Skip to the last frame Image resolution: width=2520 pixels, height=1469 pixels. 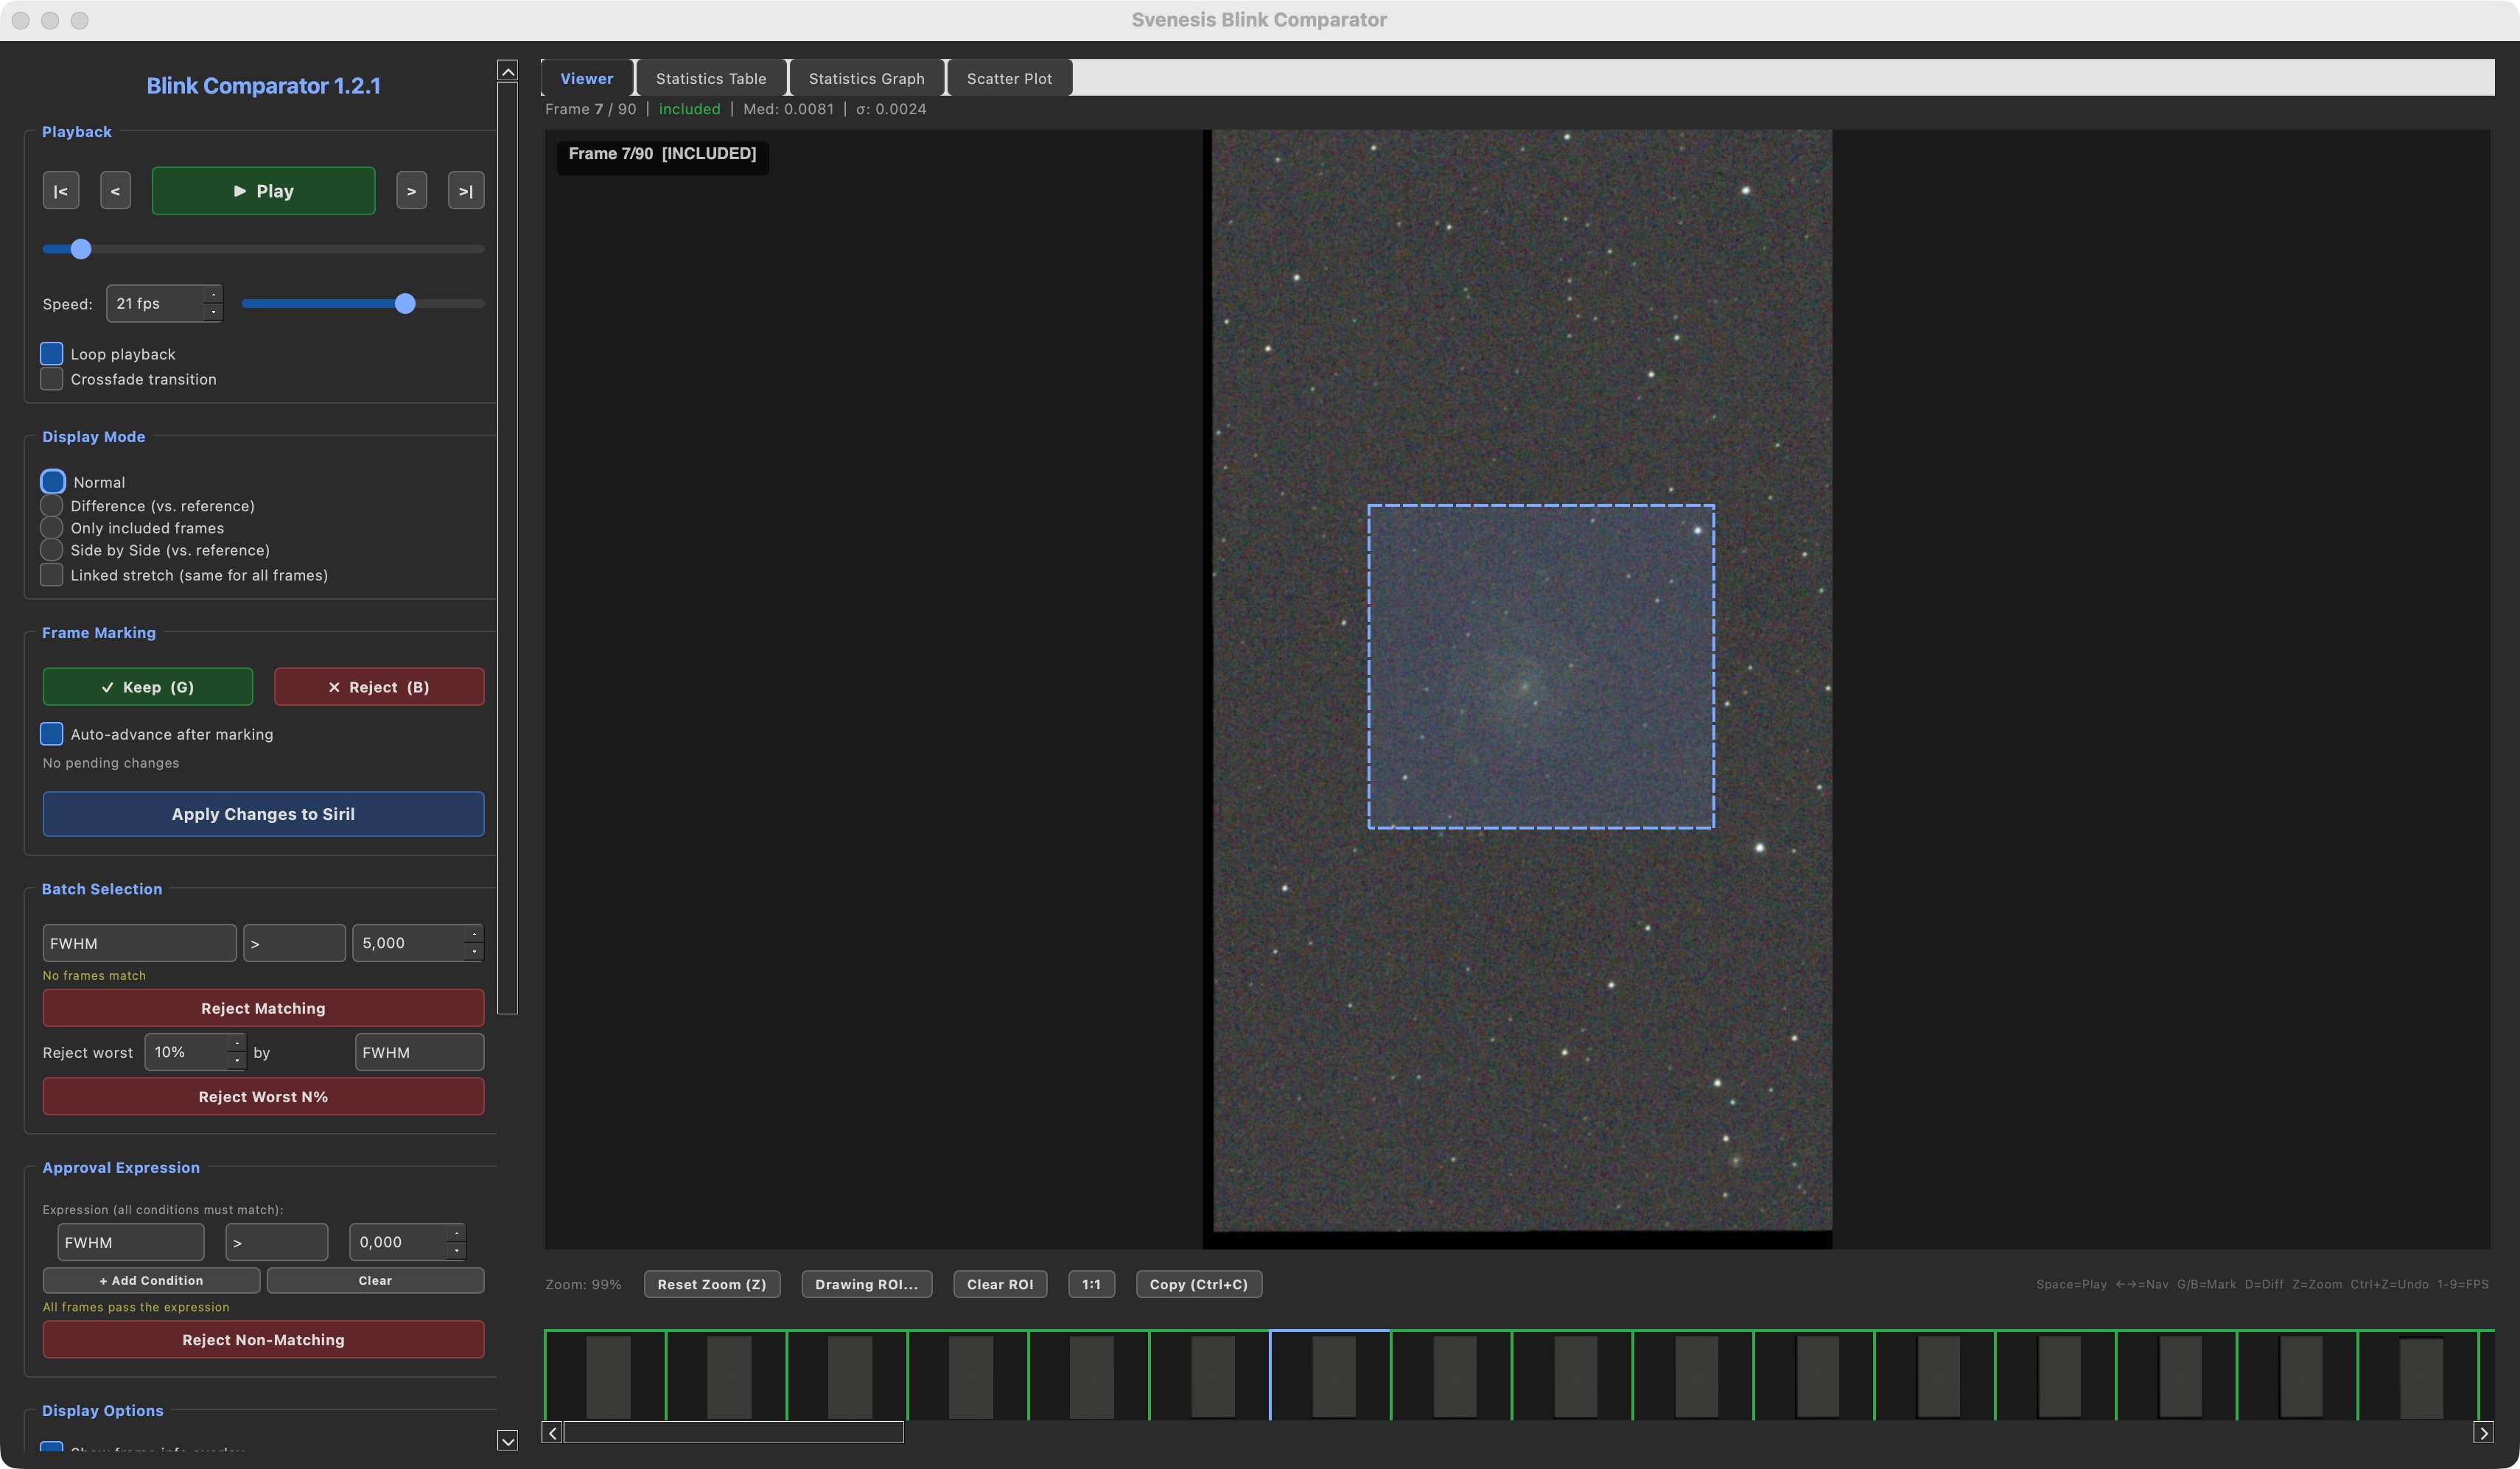point(465,190)
